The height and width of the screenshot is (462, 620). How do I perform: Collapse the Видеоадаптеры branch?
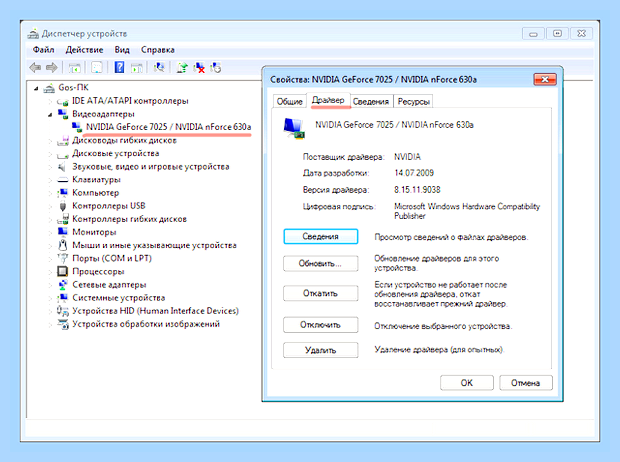click(x=50, y=115)
